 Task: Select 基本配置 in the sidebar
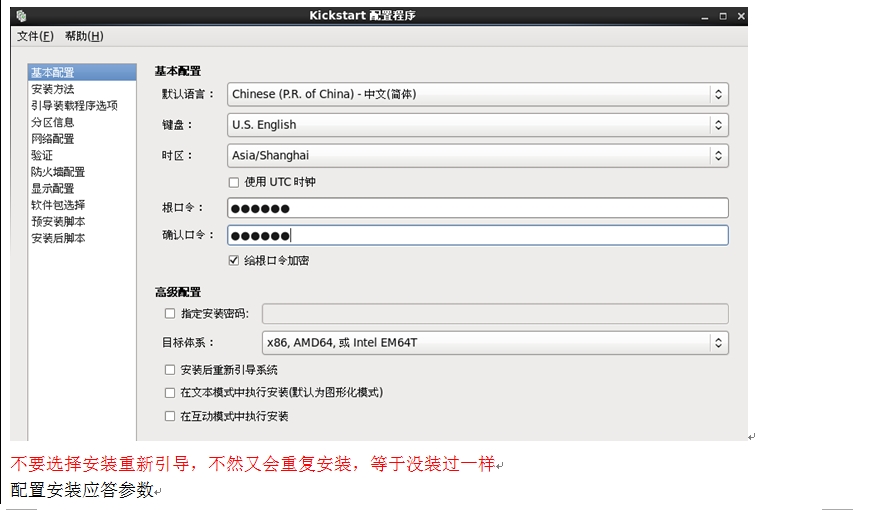coord(82,72)
